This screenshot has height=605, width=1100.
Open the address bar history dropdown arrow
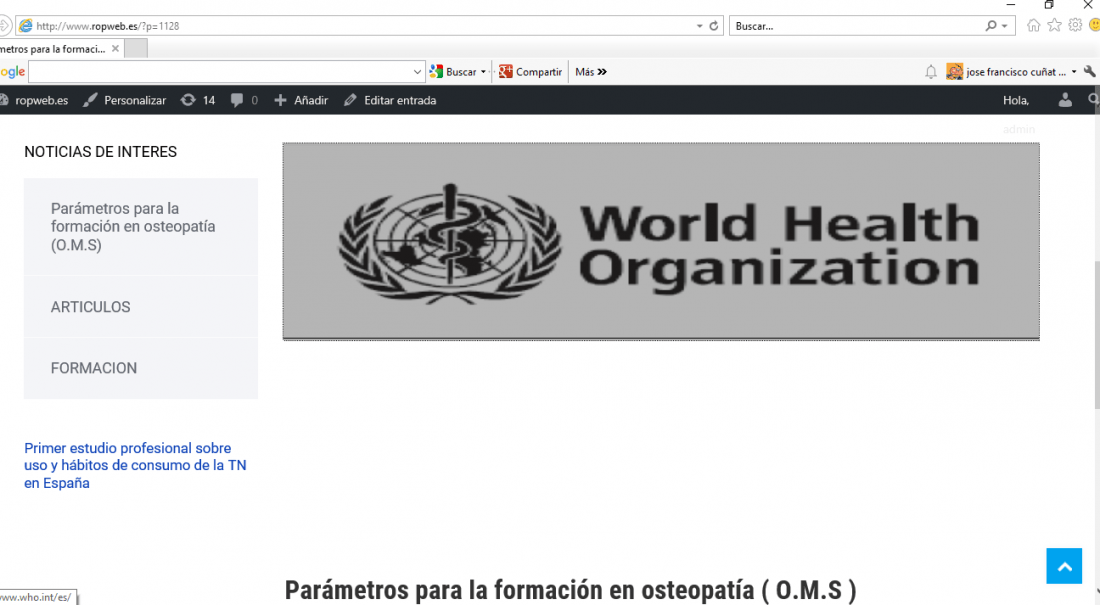point(699,26)
